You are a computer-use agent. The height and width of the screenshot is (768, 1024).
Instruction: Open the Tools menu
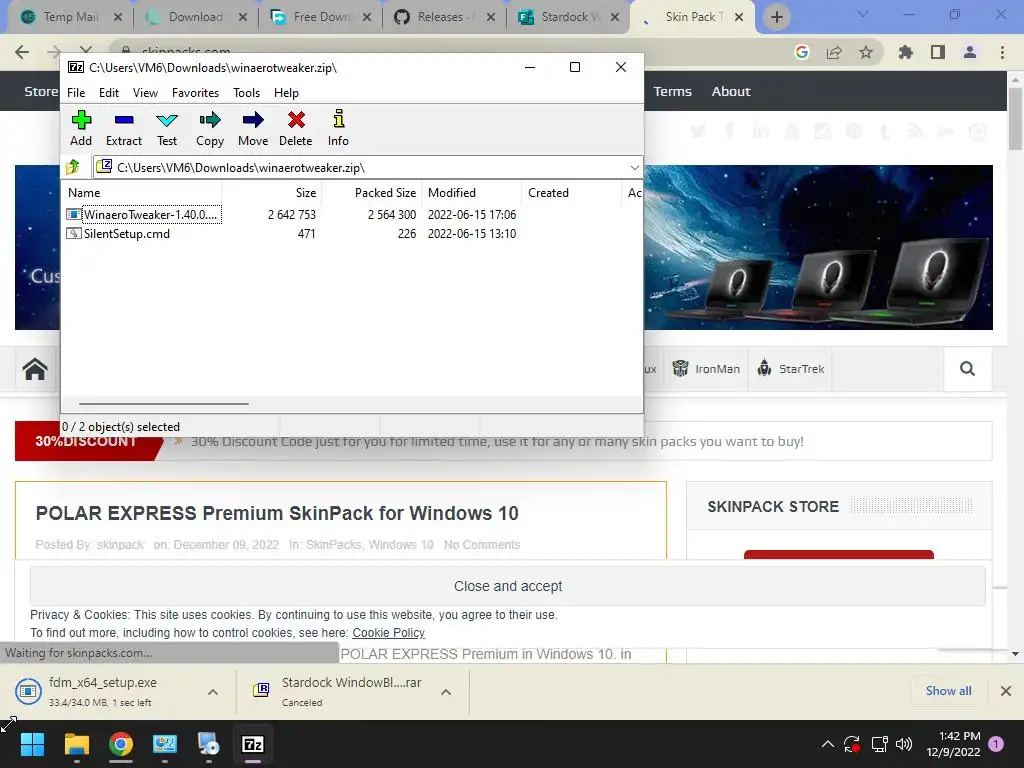(246, 93)
